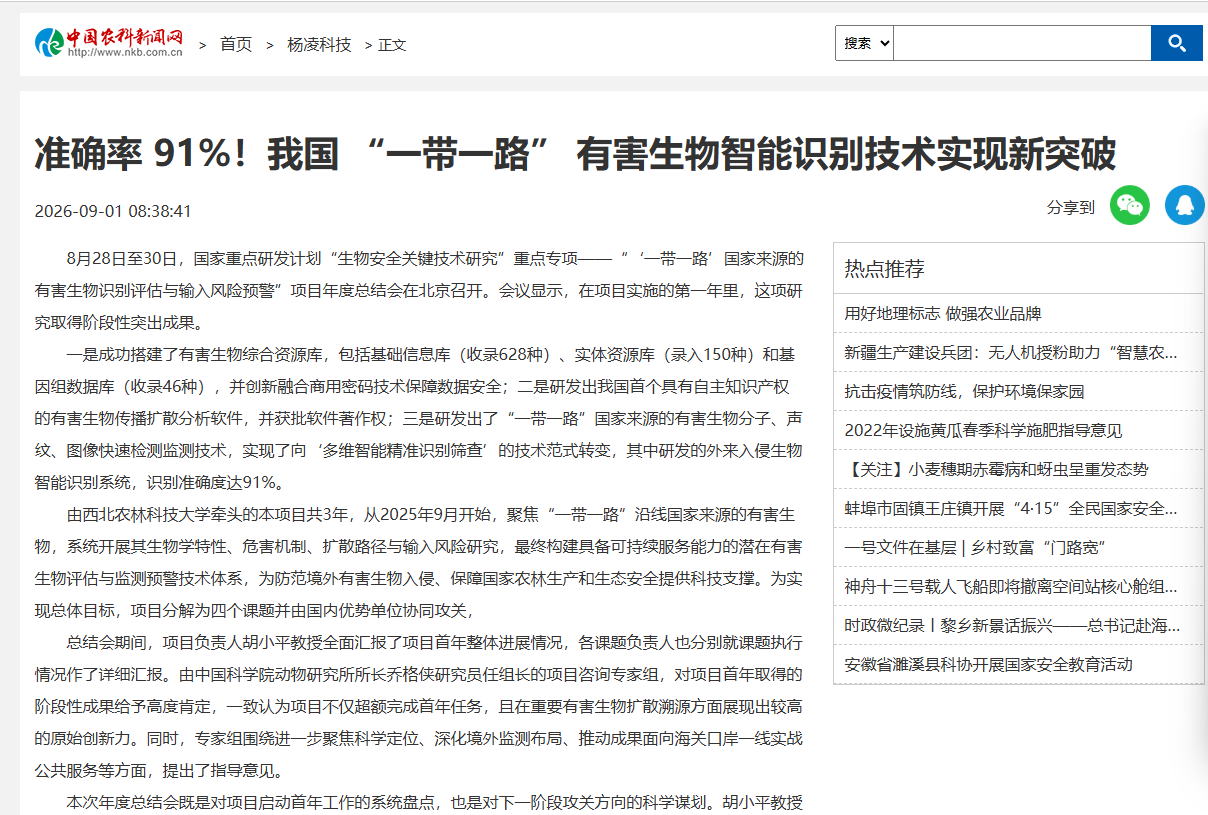Focus the search text field
Viewport: 1208px width, 815px height.
(x=1022, y=43)
